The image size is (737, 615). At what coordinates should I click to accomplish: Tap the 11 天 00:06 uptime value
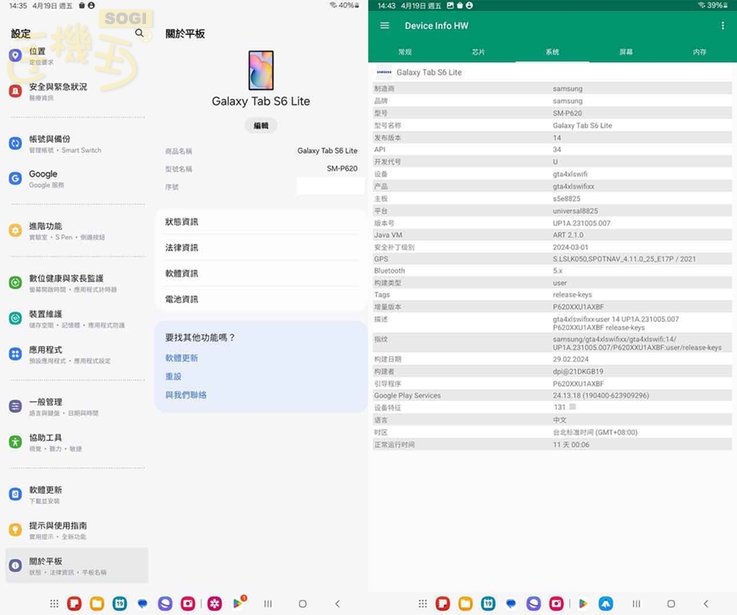coord(571,445)
